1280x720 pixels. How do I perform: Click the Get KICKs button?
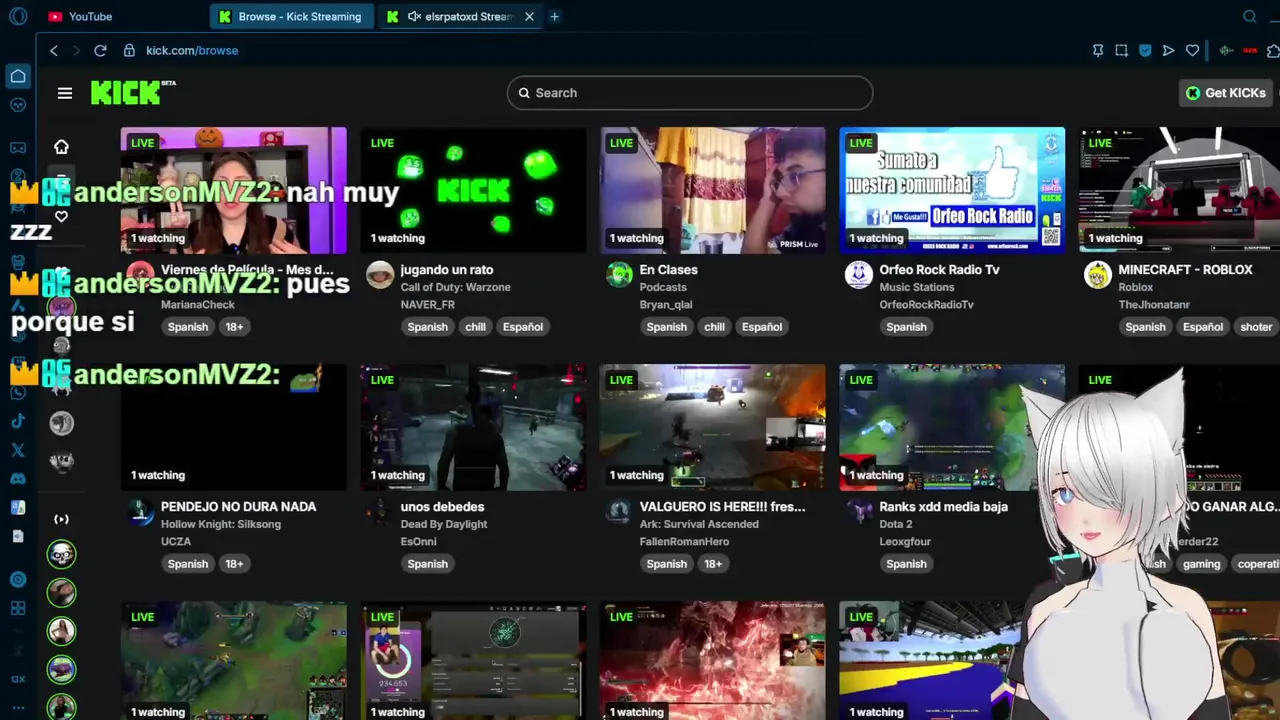pos(1226,93)
